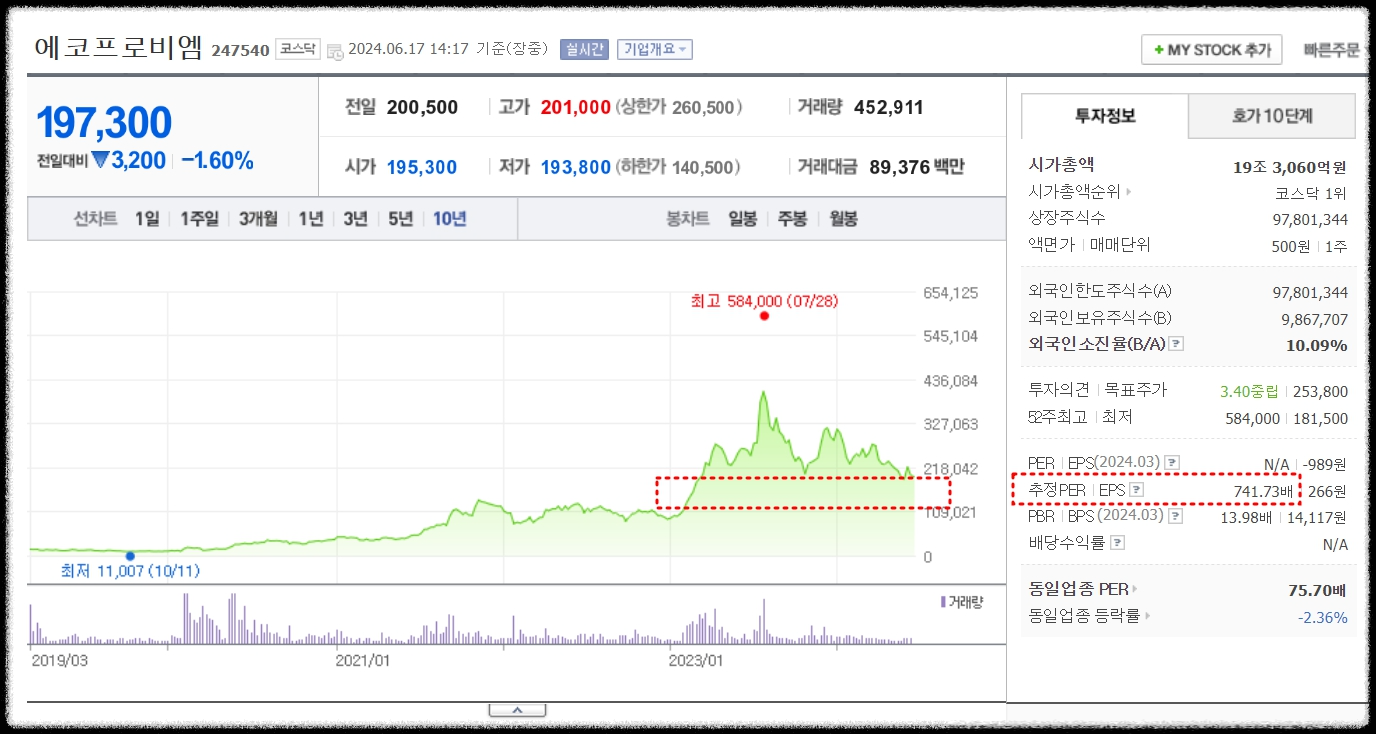This screenshot has width=1376, height=734.
Task: Click the calendar/clock icon beside the date
Action: click(335, 50)
